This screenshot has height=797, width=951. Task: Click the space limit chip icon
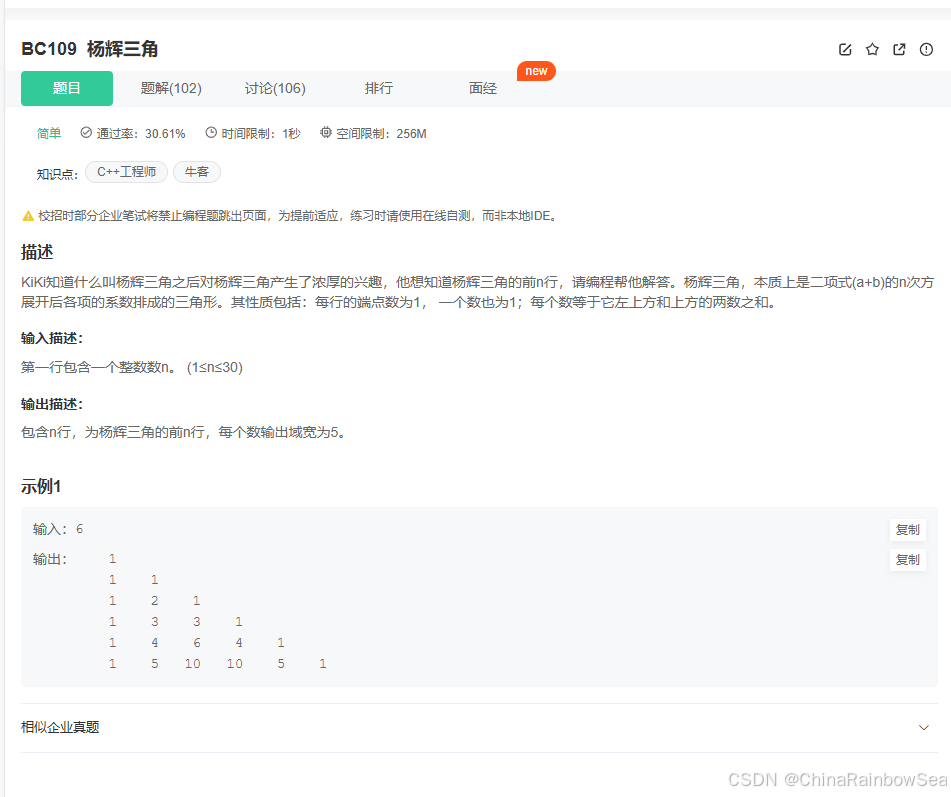pos(326,132)
